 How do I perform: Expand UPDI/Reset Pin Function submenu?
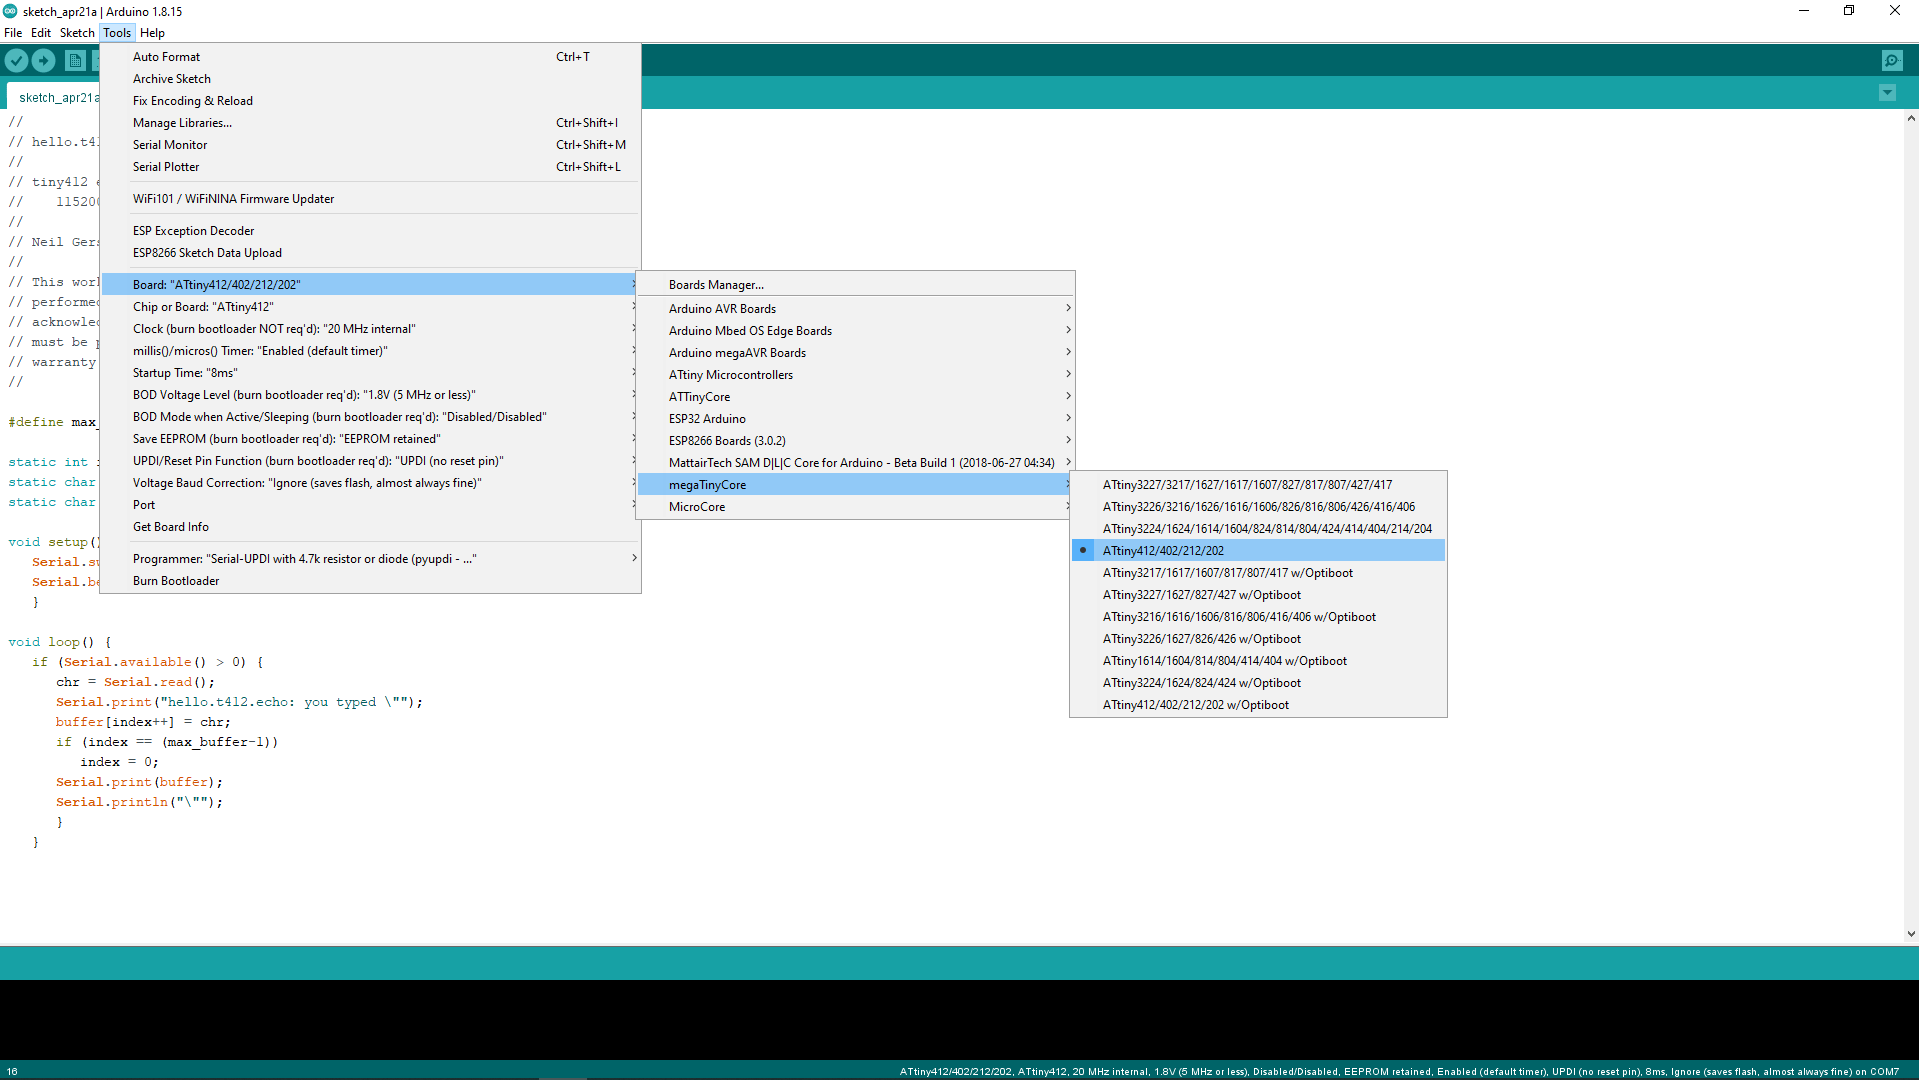370,461
